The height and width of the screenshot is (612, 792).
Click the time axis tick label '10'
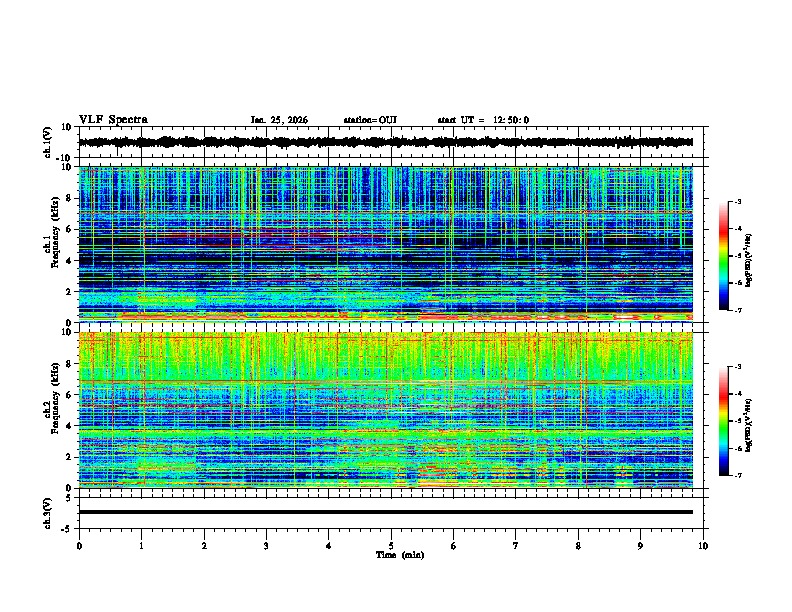coord(703,546)
